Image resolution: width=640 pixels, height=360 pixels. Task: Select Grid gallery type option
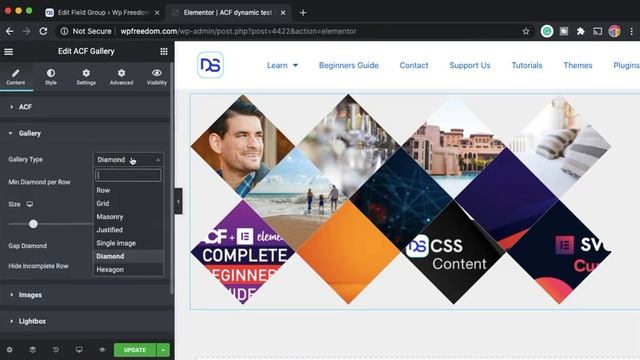point(128,203)
